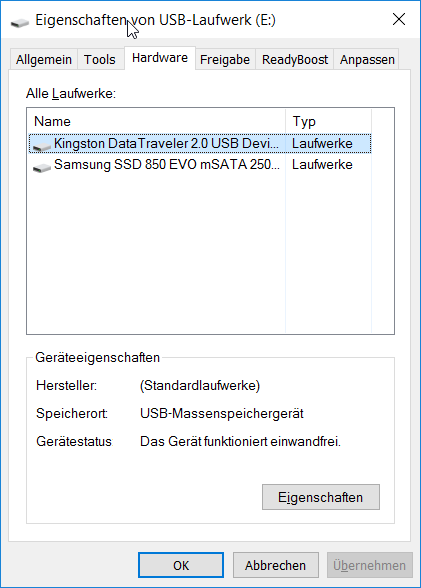Sort list by Name column header
421x588 pixels.
point(157,122)
